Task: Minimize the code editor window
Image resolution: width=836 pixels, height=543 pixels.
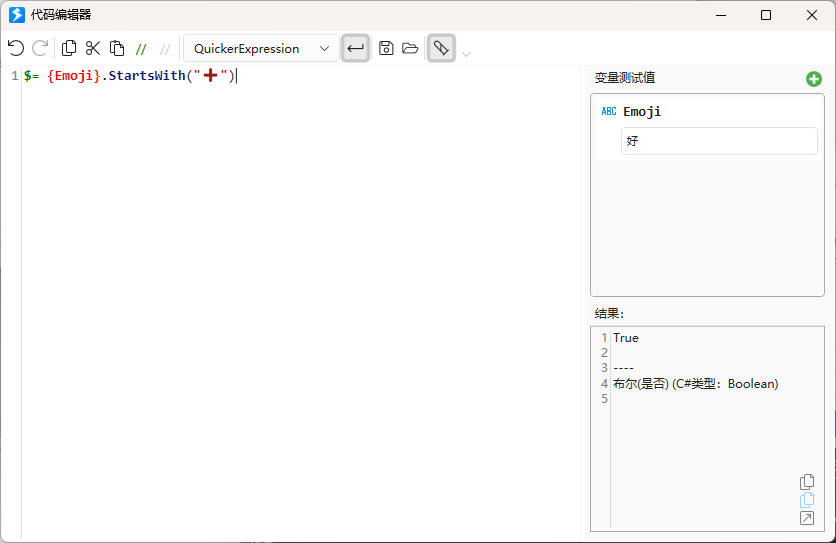Action: (721, 15)
